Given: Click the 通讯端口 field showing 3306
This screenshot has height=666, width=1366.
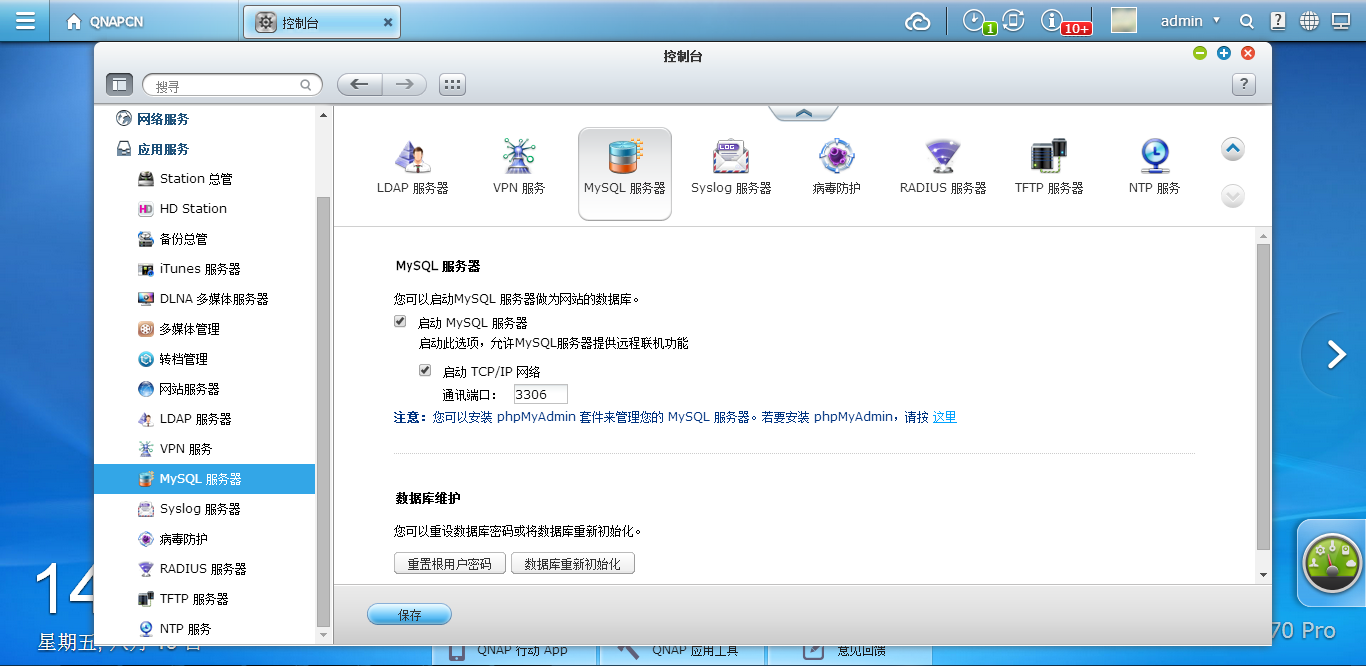Looking at the screenshot, I should click(540, 395).
